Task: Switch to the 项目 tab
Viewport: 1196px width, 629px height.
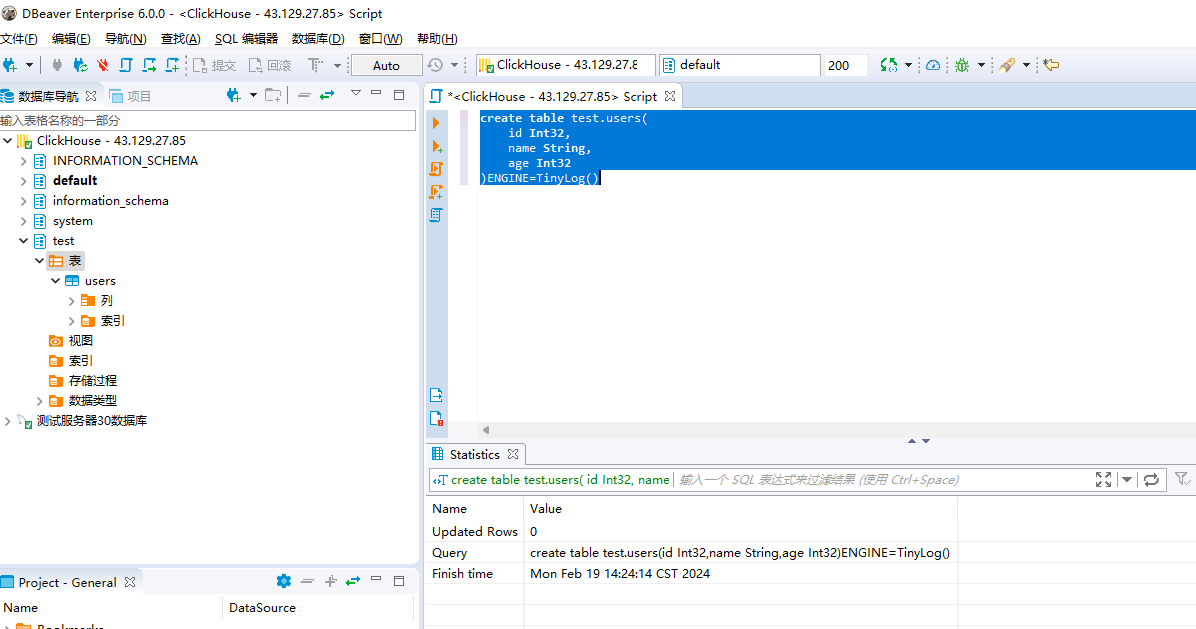Action: coord(131,96)
